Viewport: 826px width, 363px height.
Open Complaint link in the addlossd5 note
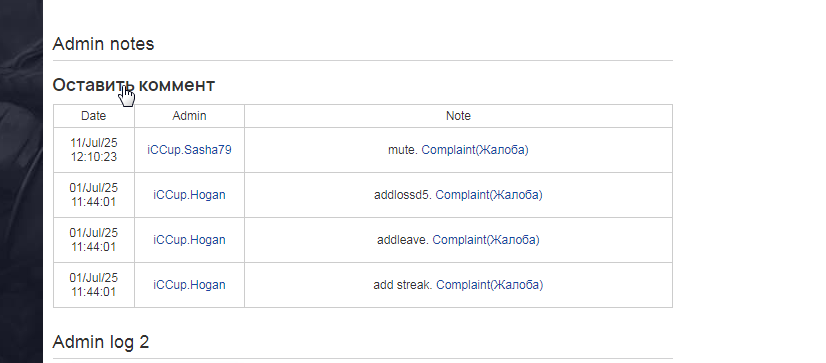click(x=489, y=195)
